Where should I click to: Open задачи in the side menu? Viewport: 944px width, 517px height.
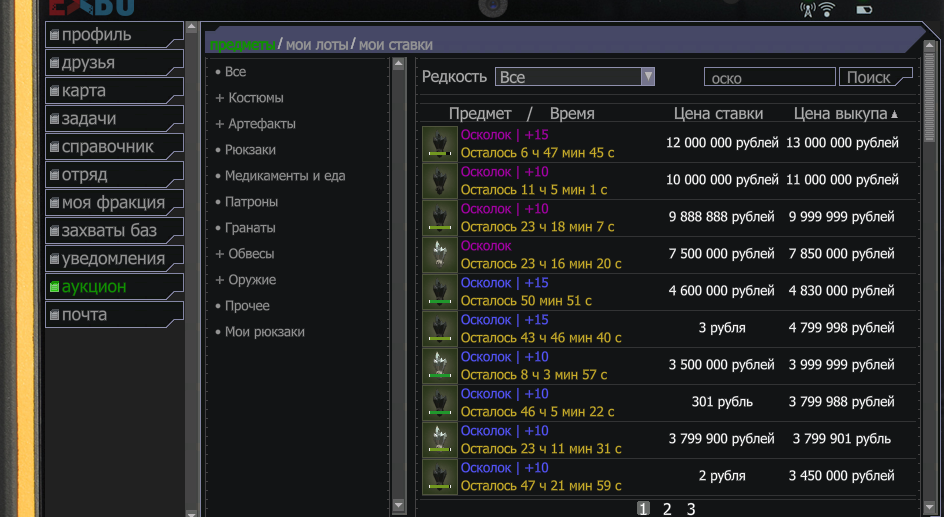tap(114, 119)
